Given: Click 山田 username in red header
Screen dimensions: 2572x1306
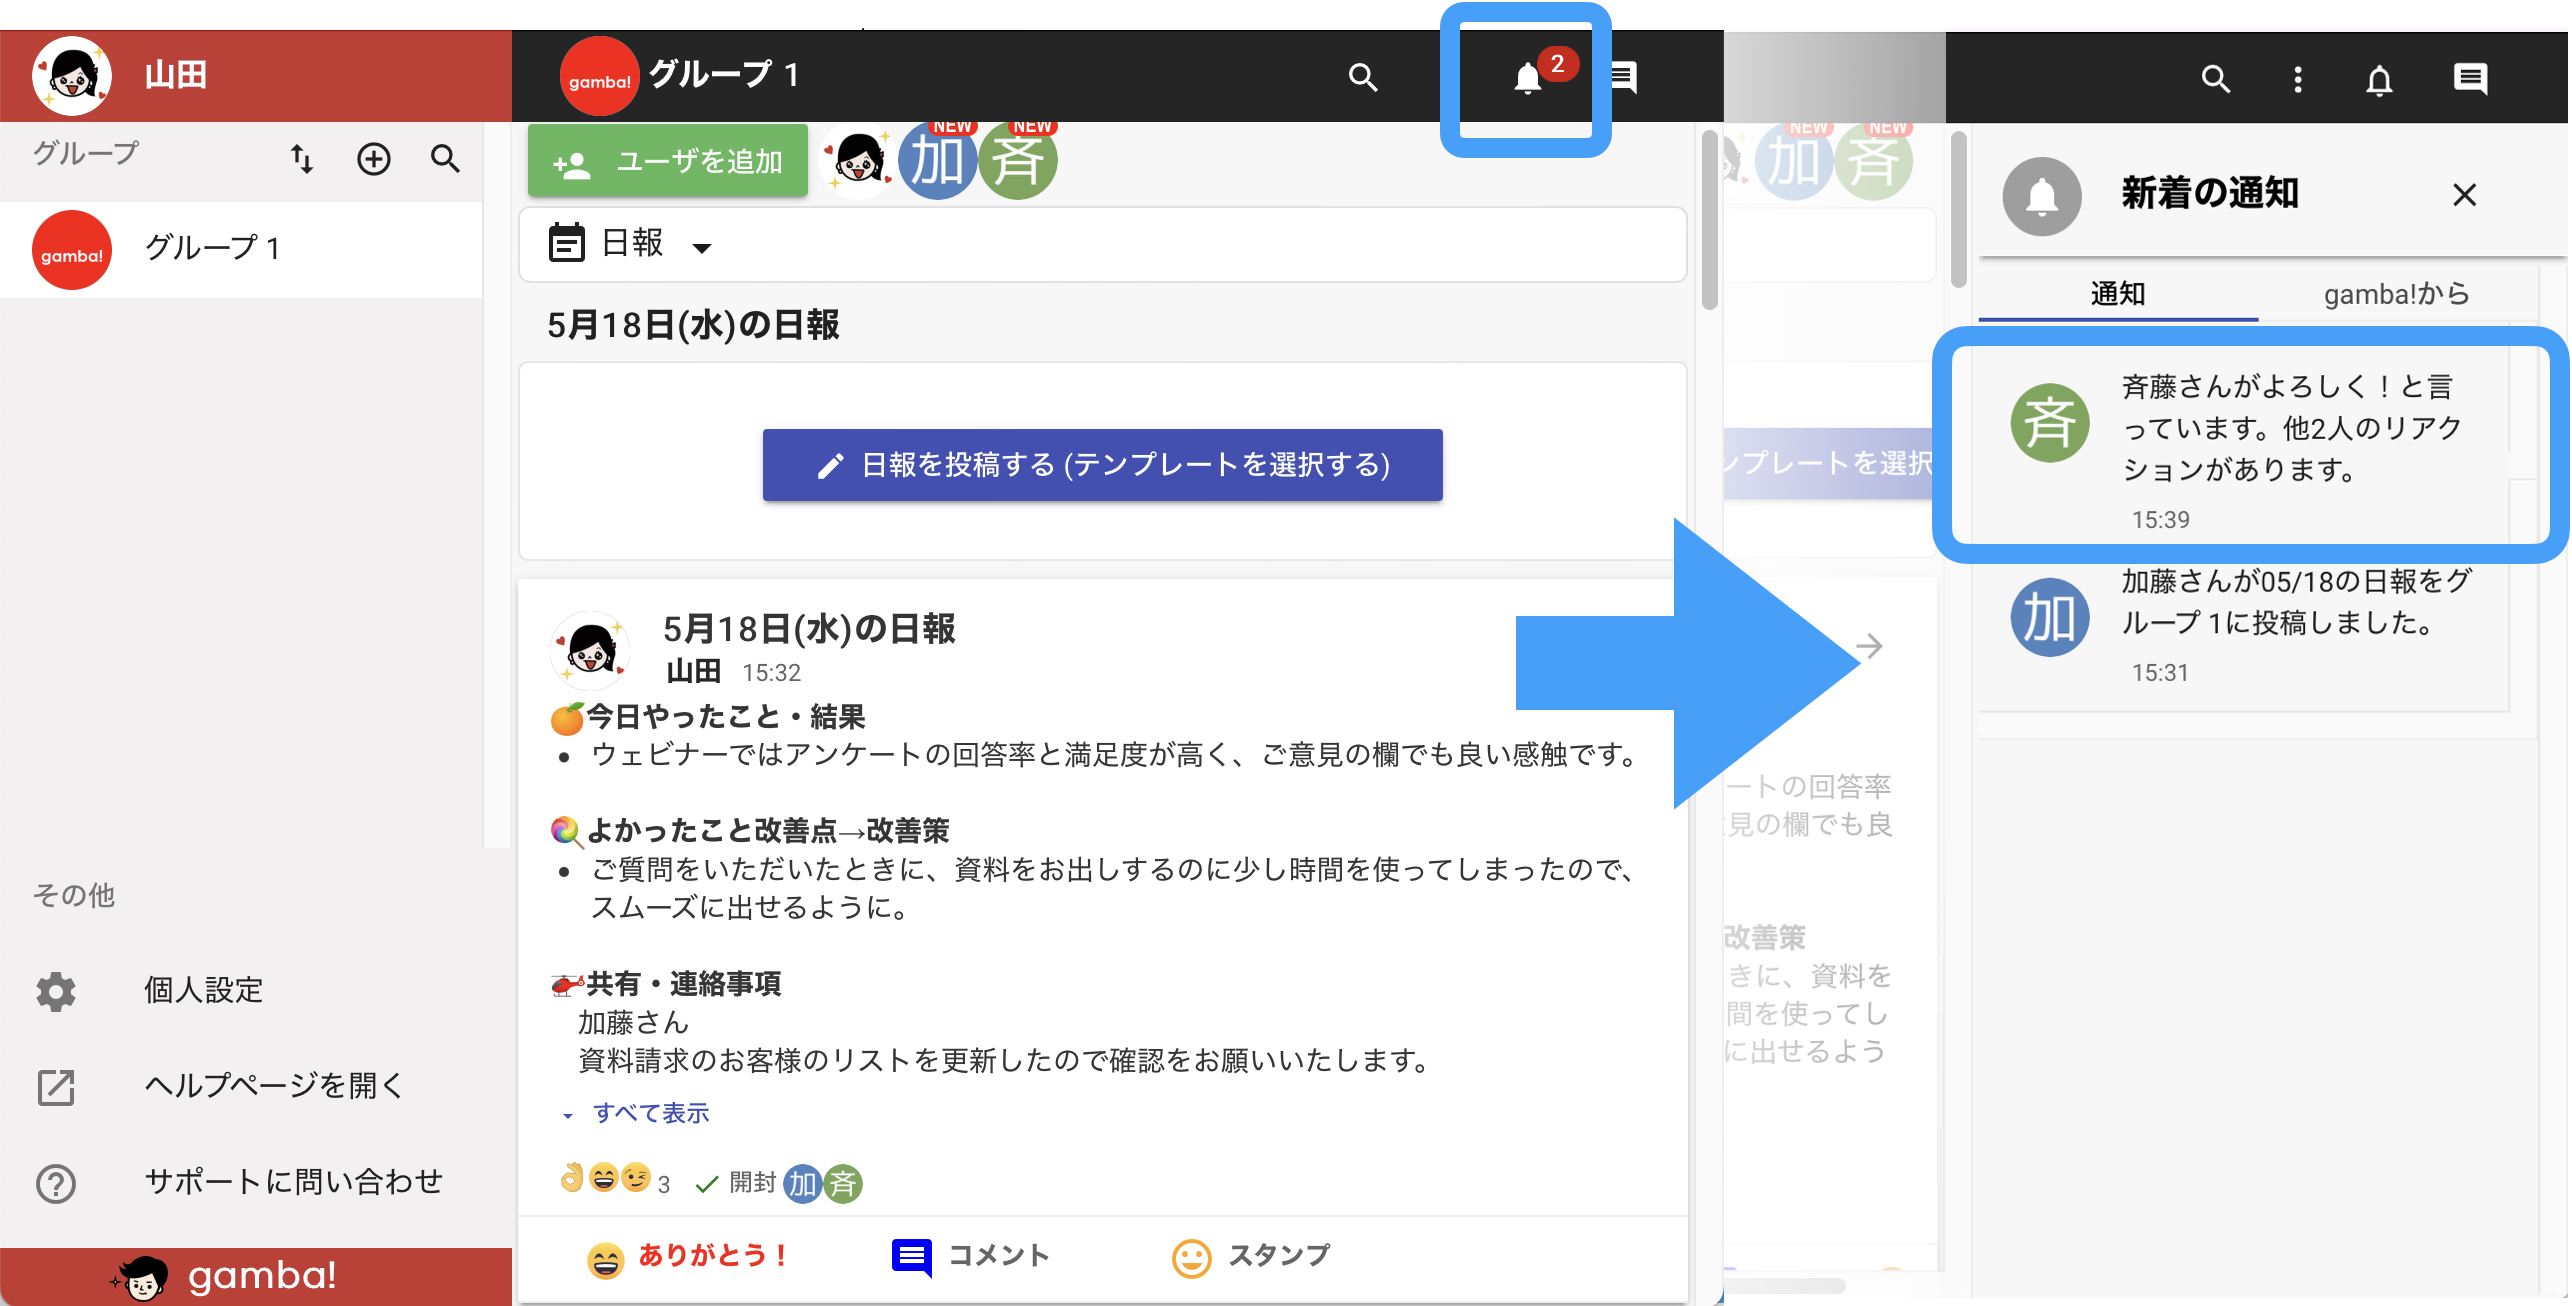Looking at the screenshot, I should pyautogui.click(x=176, y=76).
